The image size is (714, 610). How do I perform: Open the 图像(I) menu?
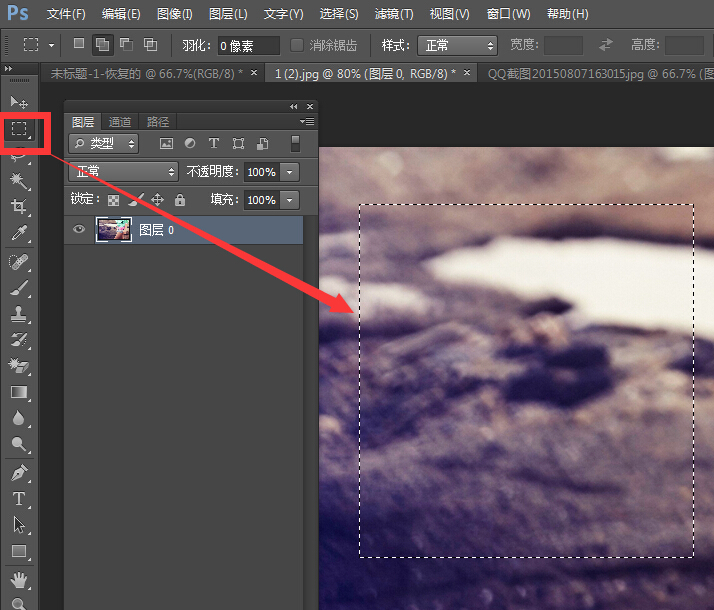tap(174, 14)
